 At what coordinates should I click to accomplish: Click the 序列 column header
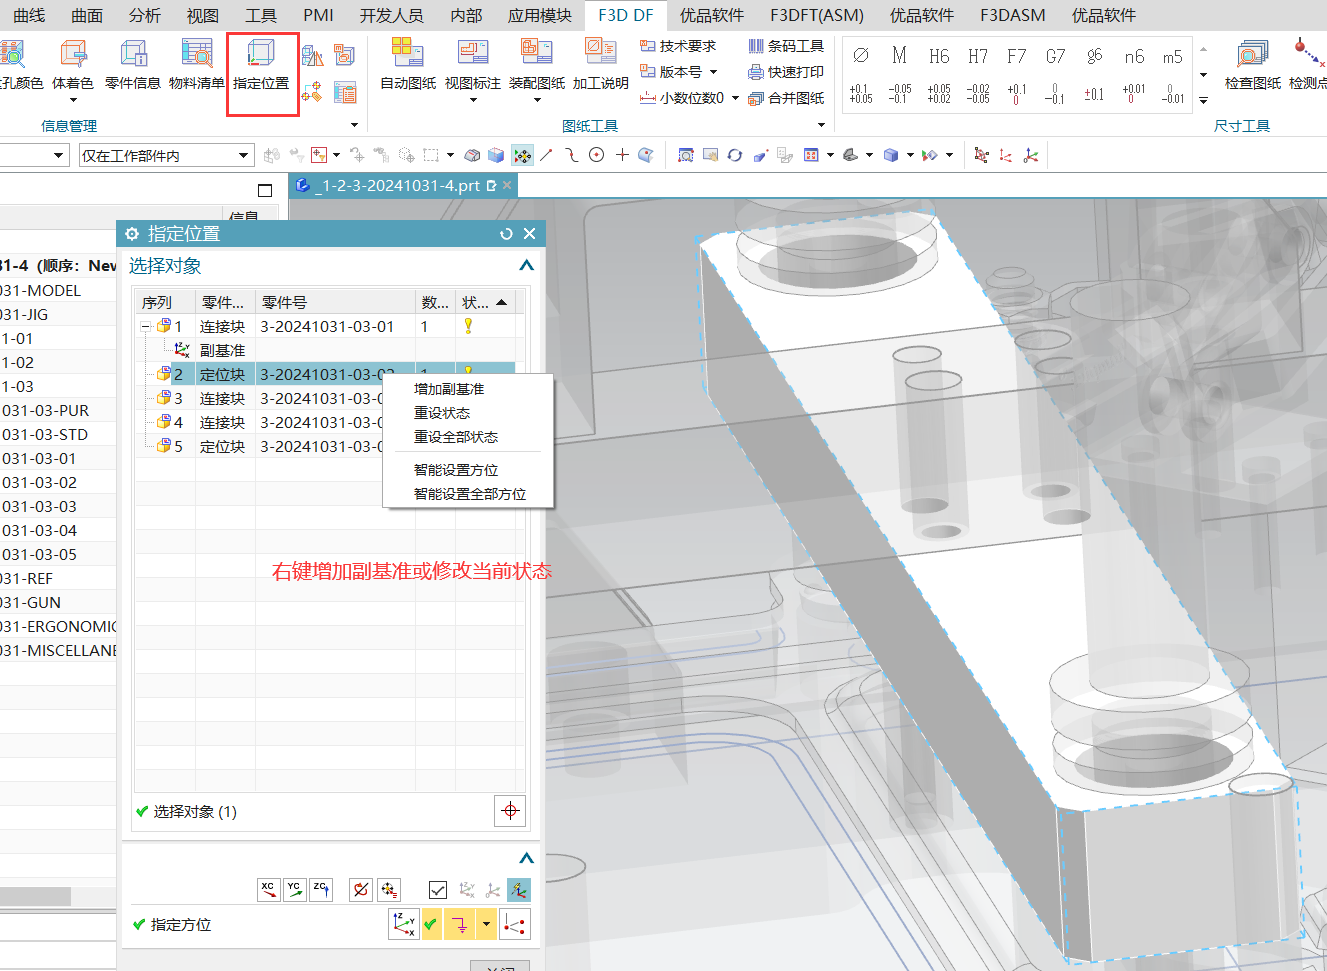[x=165, y=302]
